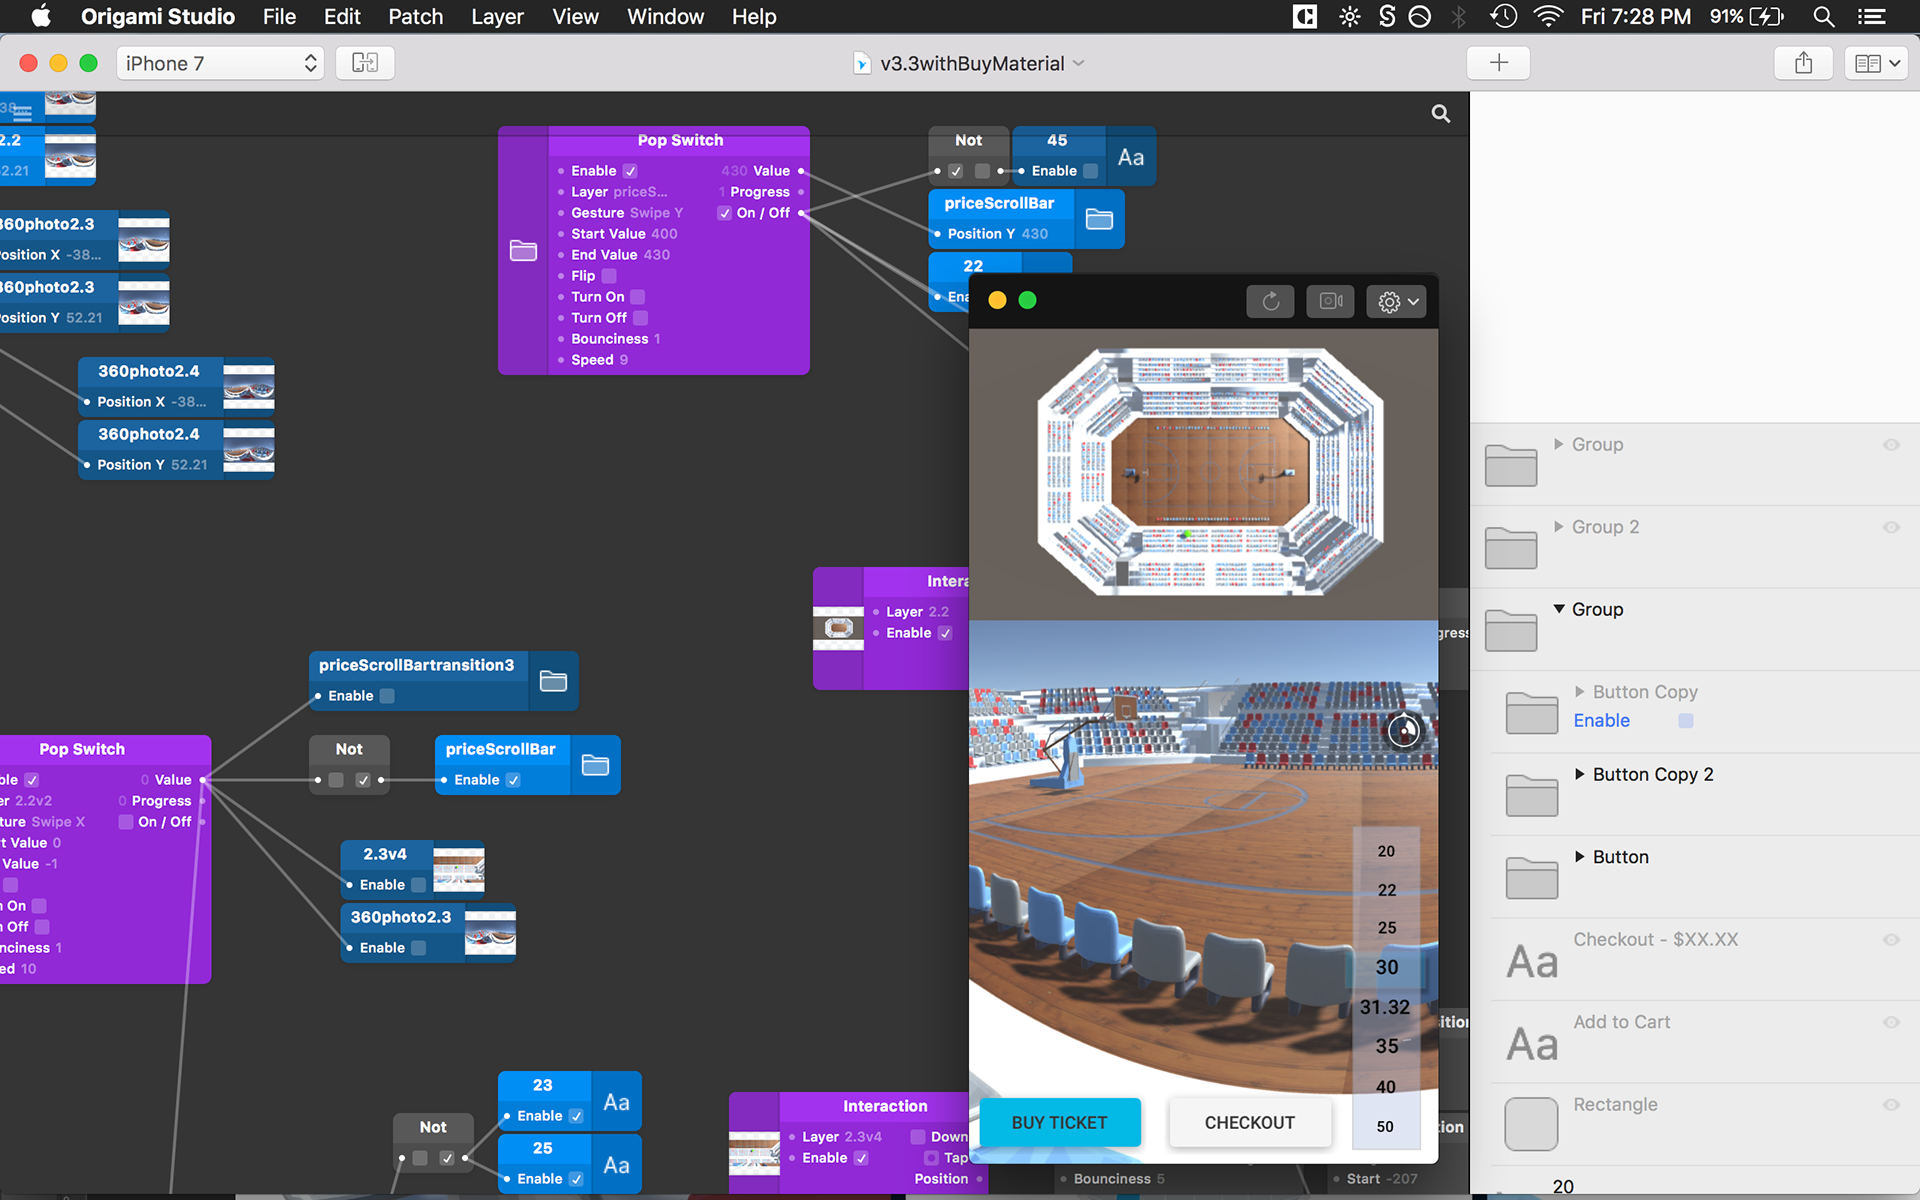The width and height of the screenshot is (1920, 1200).
Task: Click Add to Cart Aa layer icon
Action: click(x=1532, y=1044)
